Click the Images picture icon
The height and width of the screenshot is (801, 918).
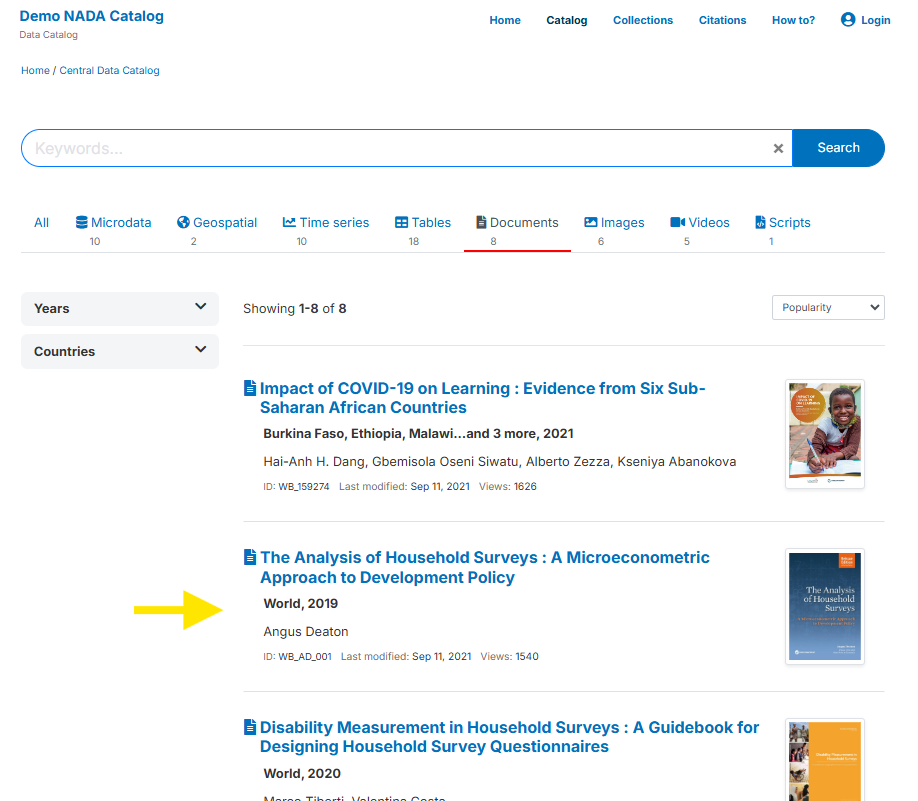click(x=591, y=223)
